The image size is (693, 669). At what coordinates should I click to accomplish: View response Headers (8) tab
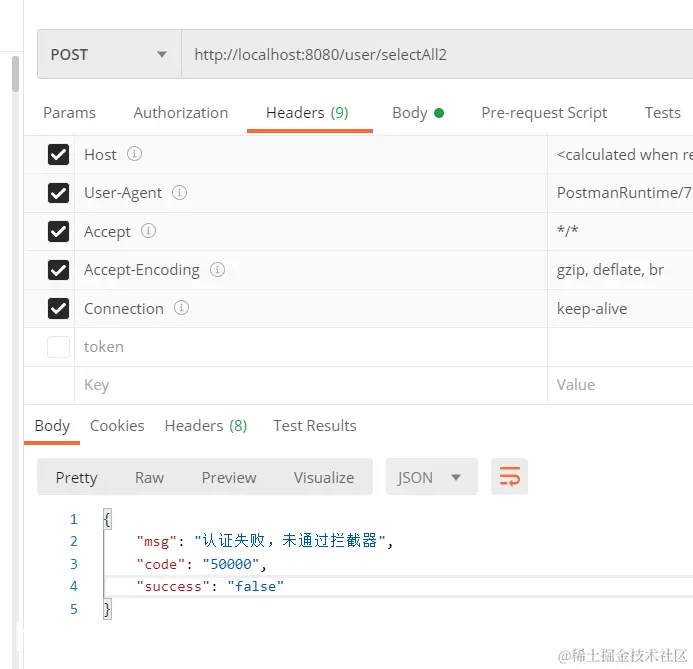click(206, 426)
